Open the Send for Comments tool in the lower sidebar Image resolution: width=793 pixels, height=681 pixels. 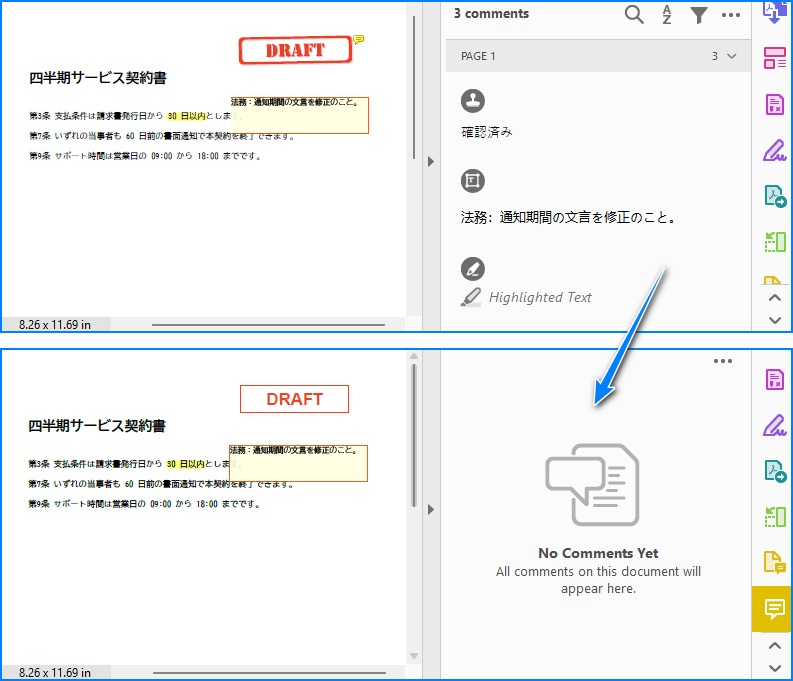(x=774, y=562)
